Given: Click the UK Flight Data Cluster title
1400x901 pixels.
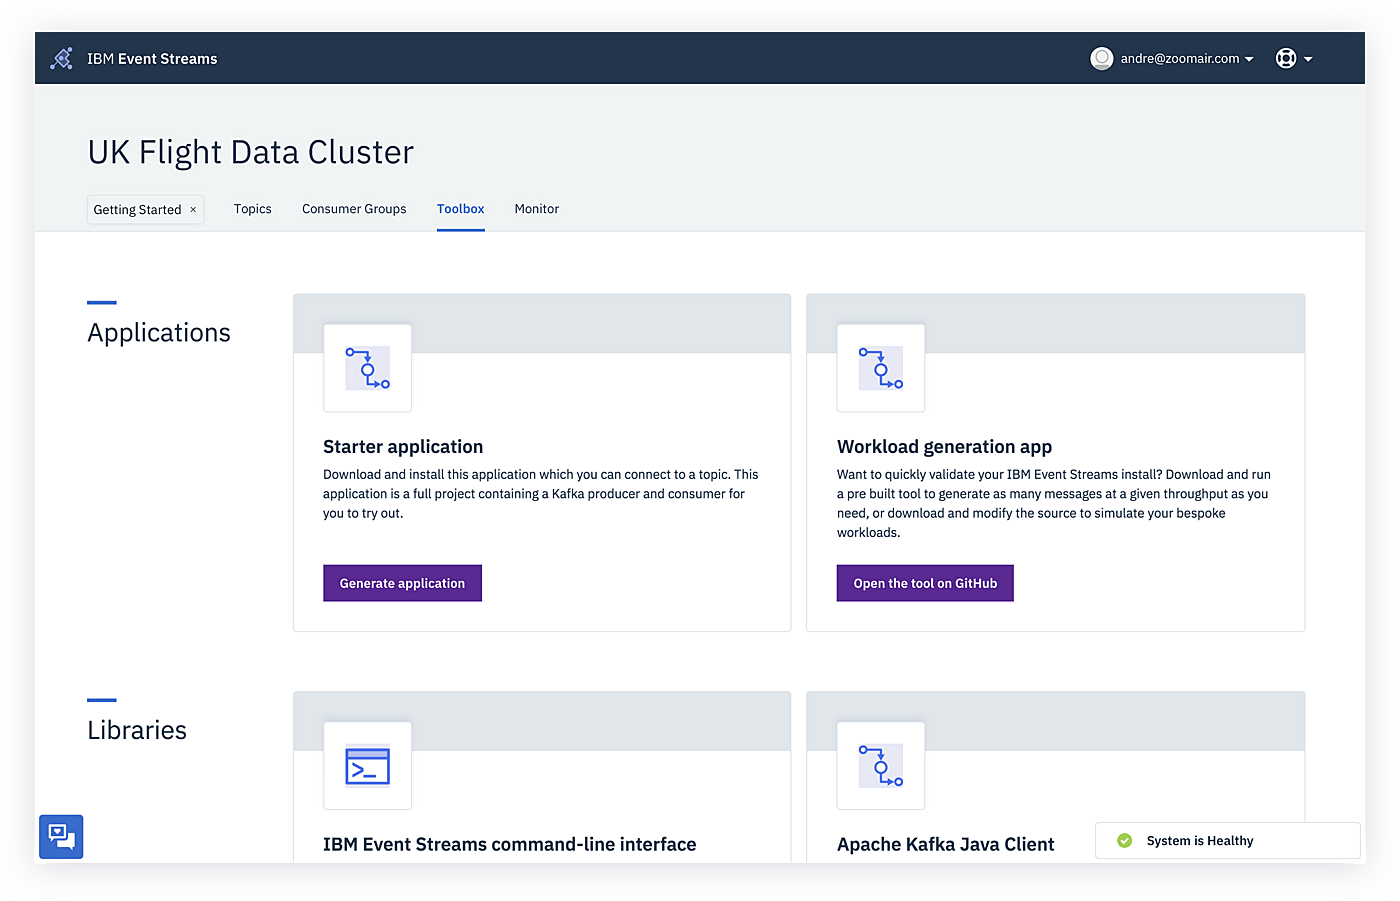Looking at the screenshot, I should tap(250, 152).
